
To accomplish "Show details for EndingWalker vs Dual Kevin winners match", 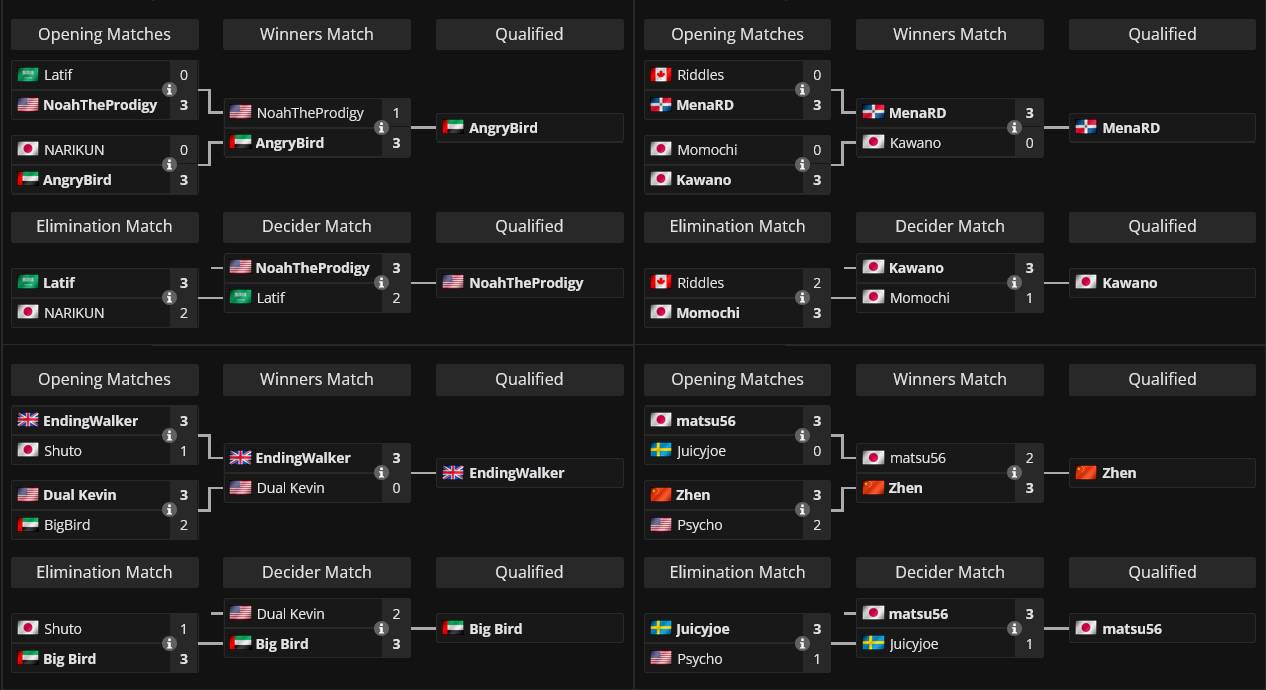I will [x=381, y=473].
